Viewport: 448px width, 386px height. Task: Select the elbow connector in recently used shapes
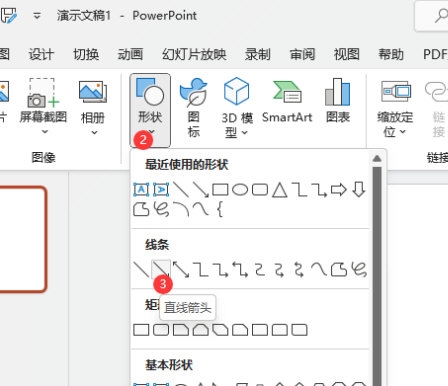point(299,190)
